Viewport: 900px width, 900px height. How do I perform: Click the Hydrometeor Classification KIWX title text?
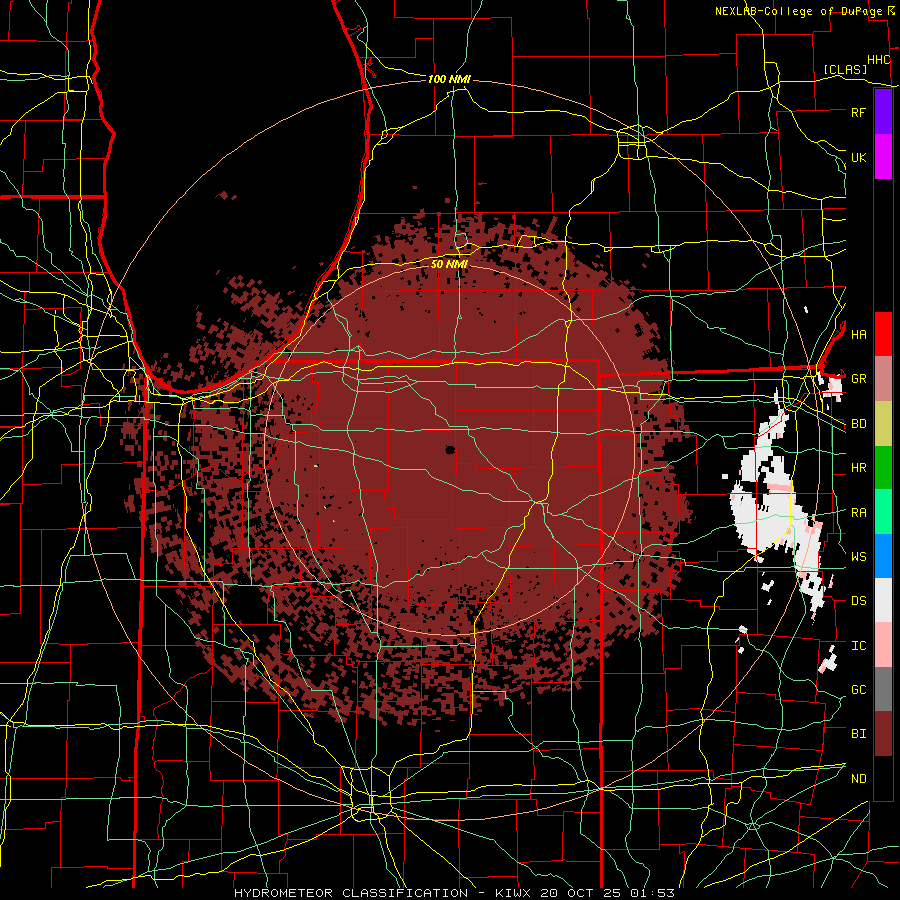454,893
